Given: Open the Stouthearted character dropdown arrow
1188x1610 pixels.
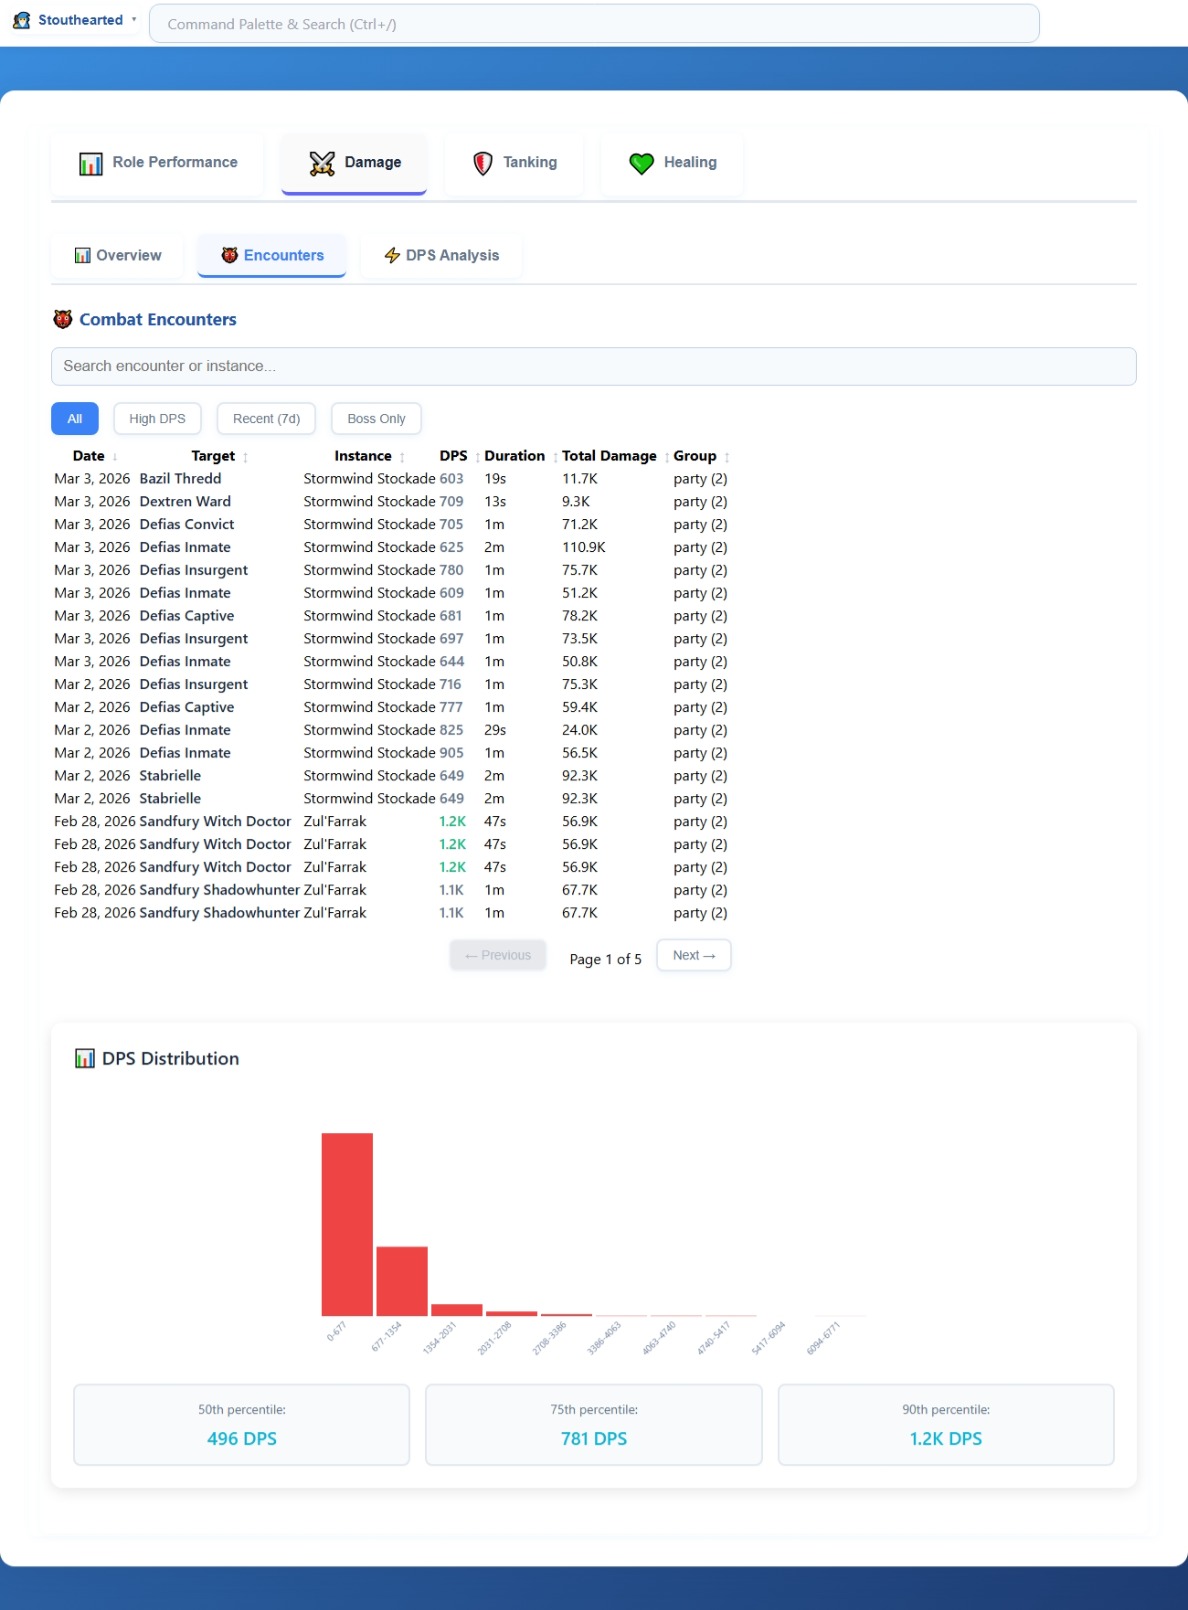Looking at the screenshot, I should coord(134,20).
